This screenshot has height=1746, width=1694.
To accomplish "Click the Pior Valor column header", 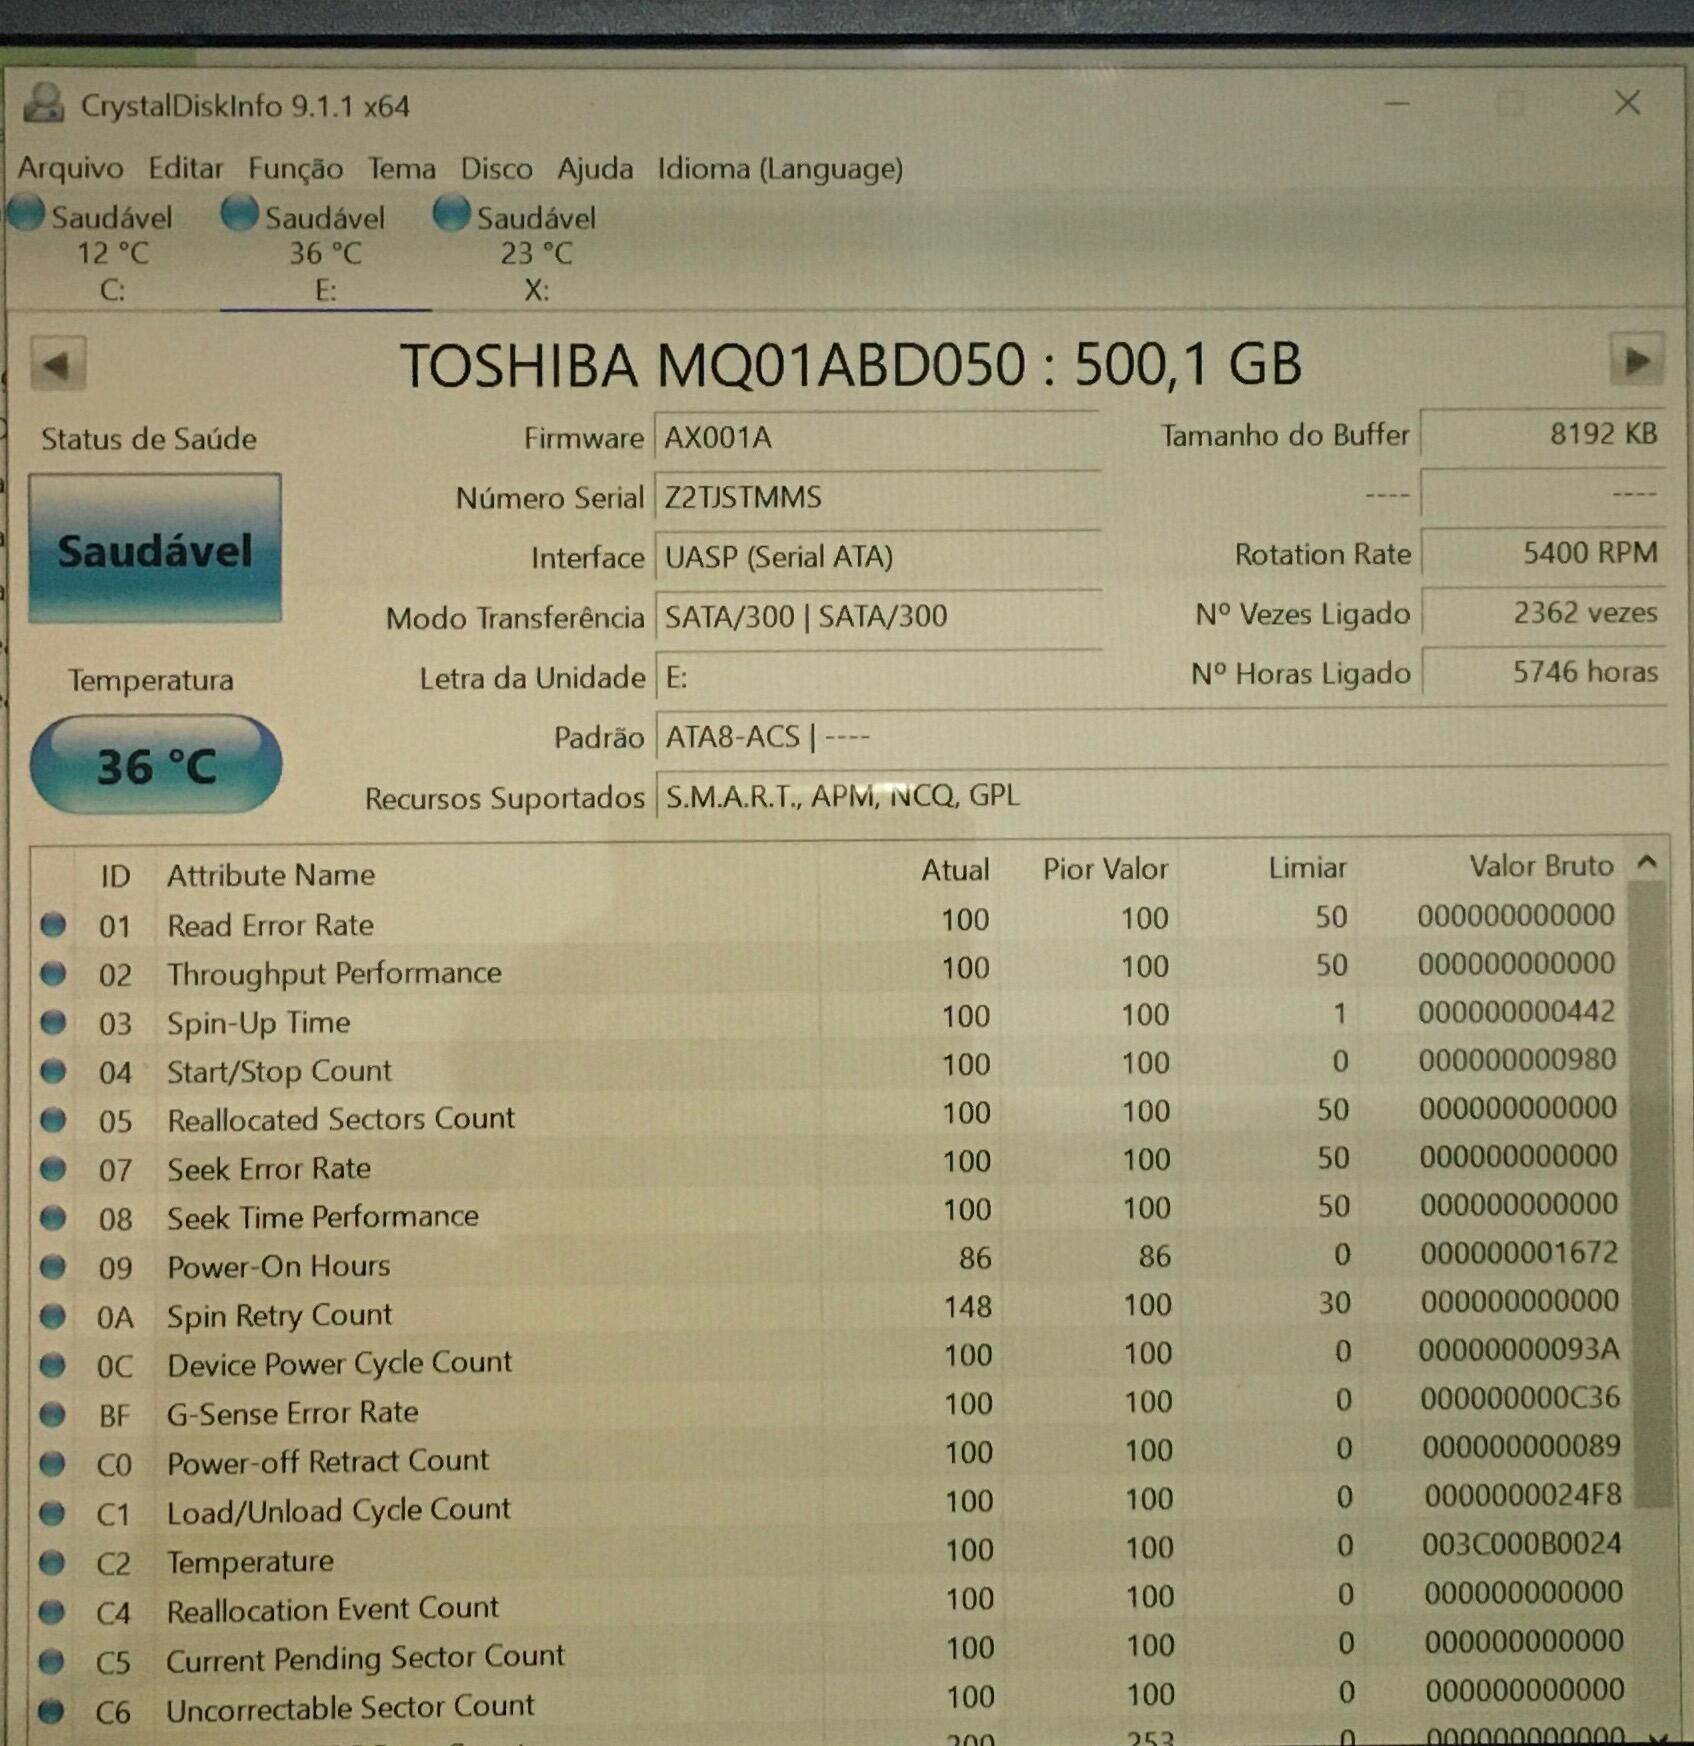I will (x=1105, y=869).
